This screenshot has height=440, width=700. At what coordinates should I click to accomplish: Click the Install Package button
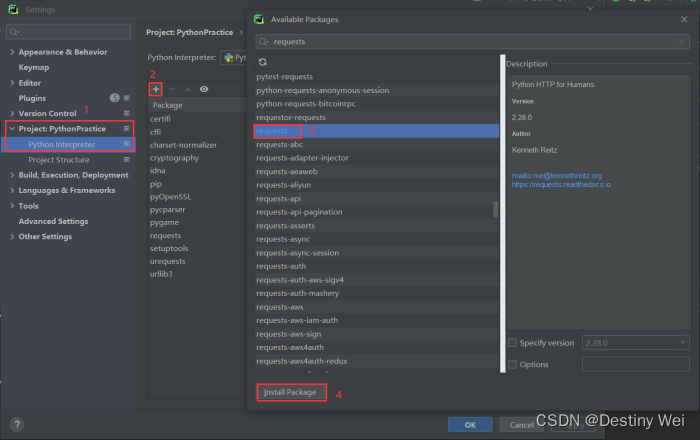click(291, 392)
